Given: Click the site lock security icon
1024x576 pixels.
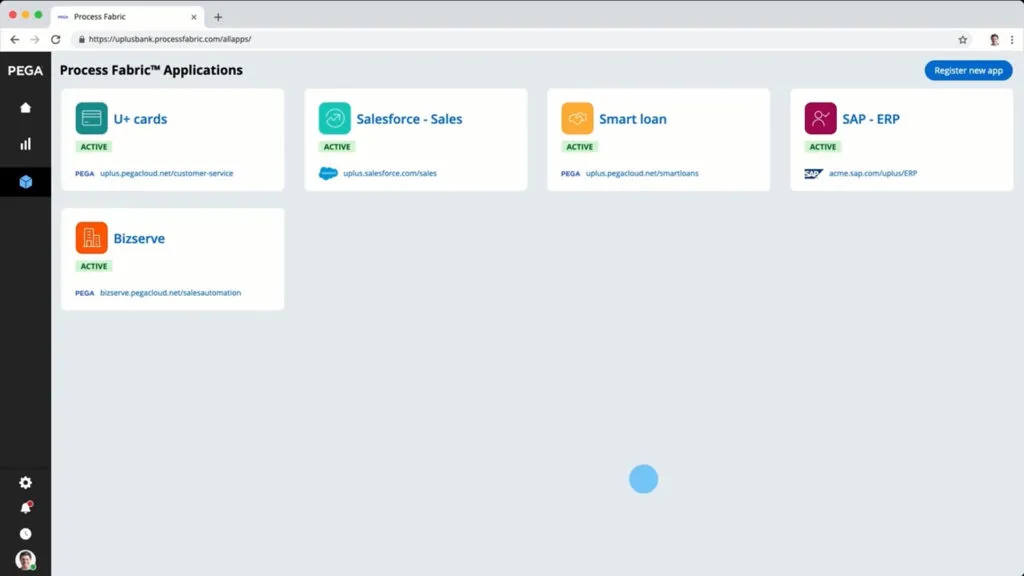Looking at the screenshot, I should (82, 39).
